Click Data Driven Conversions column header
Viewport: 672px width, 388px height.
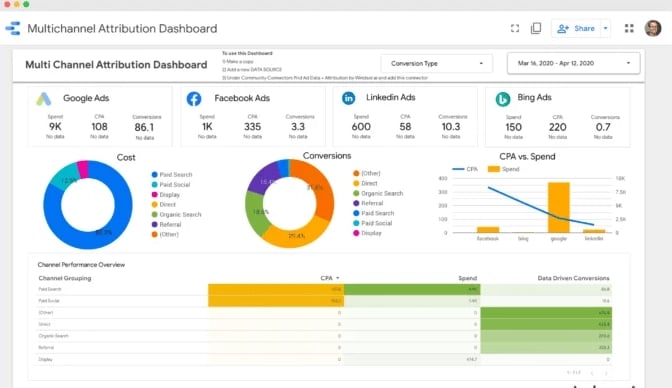pos(573,278)
